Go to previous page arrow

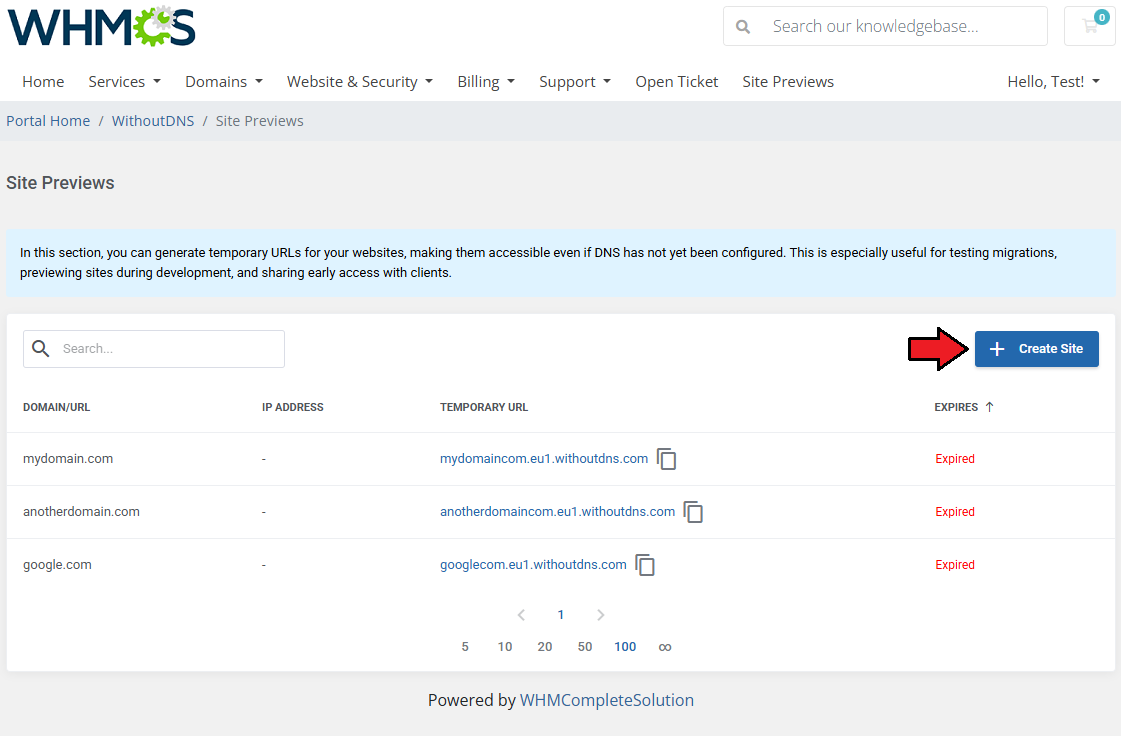[521, 615]
